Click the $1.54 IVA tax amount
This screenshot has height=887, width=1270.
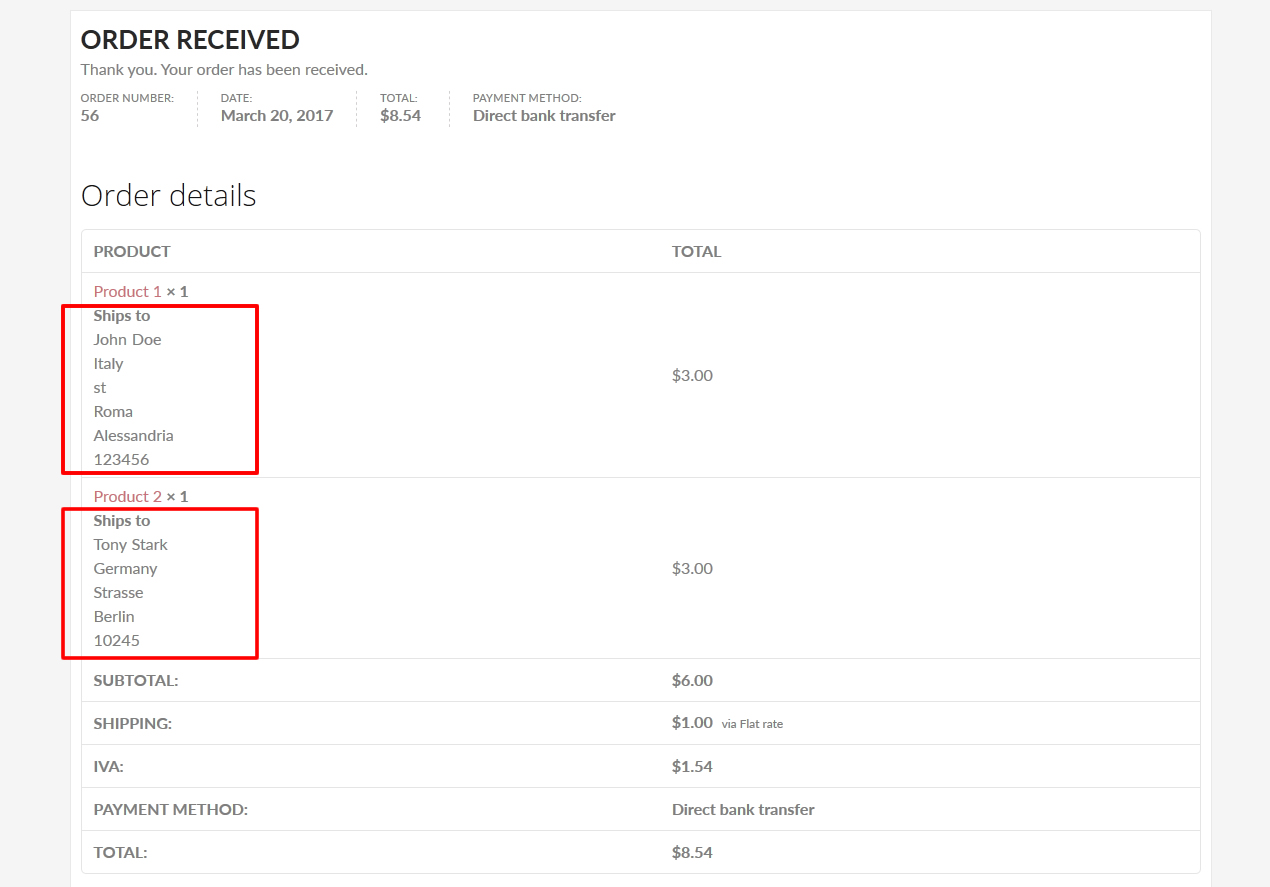[x=692, y=766]
